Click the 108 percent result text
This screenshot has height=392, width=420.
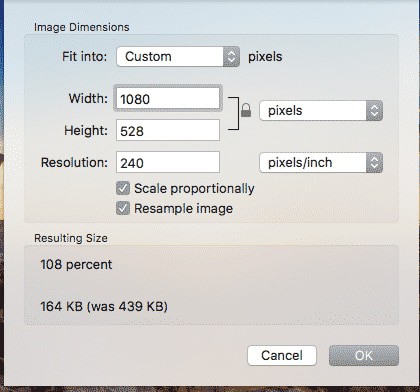click(76, 265)
